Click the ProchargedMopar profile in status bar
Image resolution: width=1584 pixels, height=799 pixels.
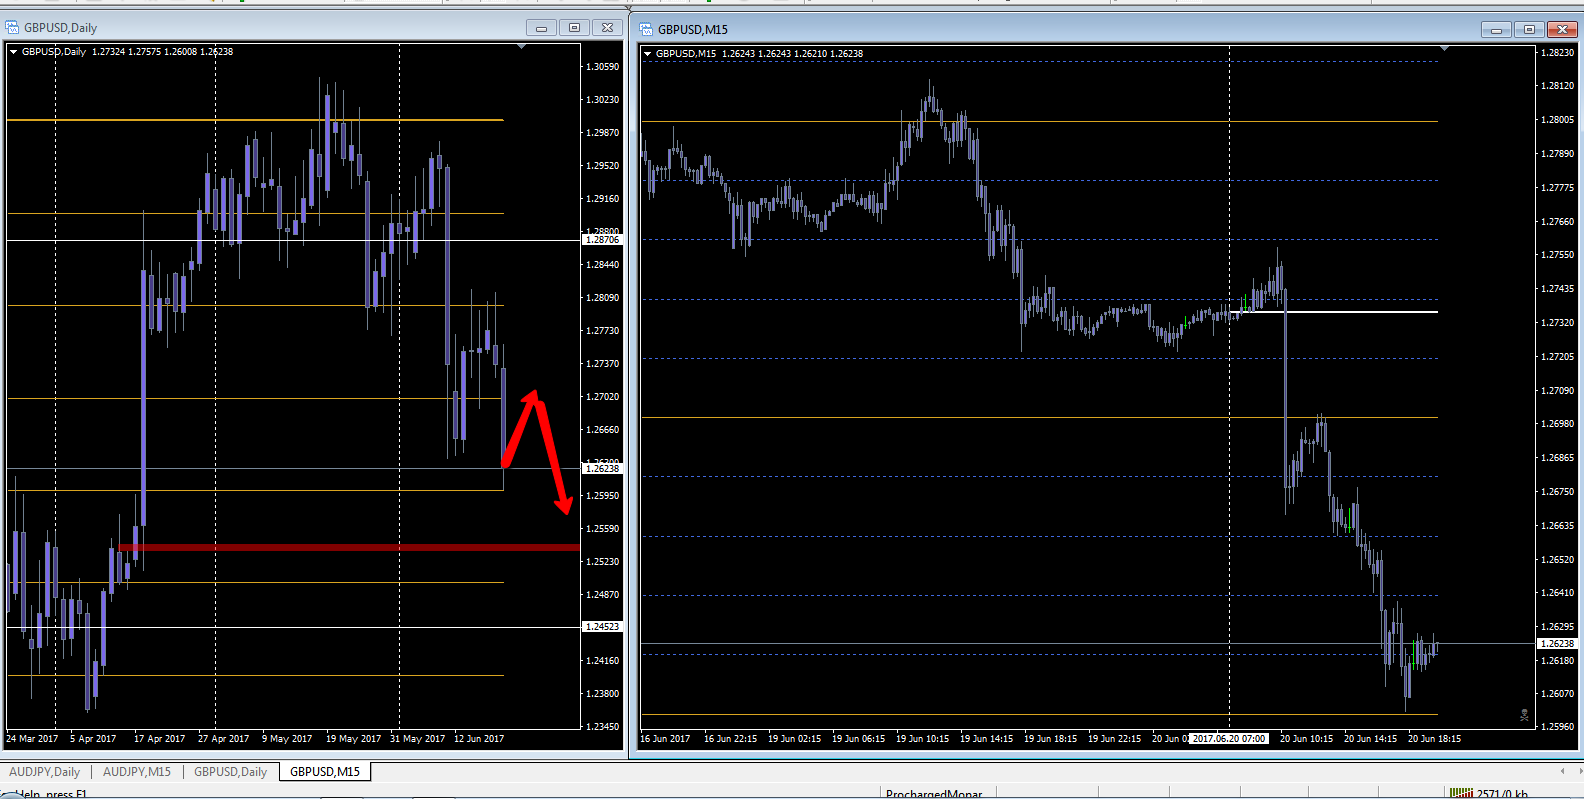point(934,794)
